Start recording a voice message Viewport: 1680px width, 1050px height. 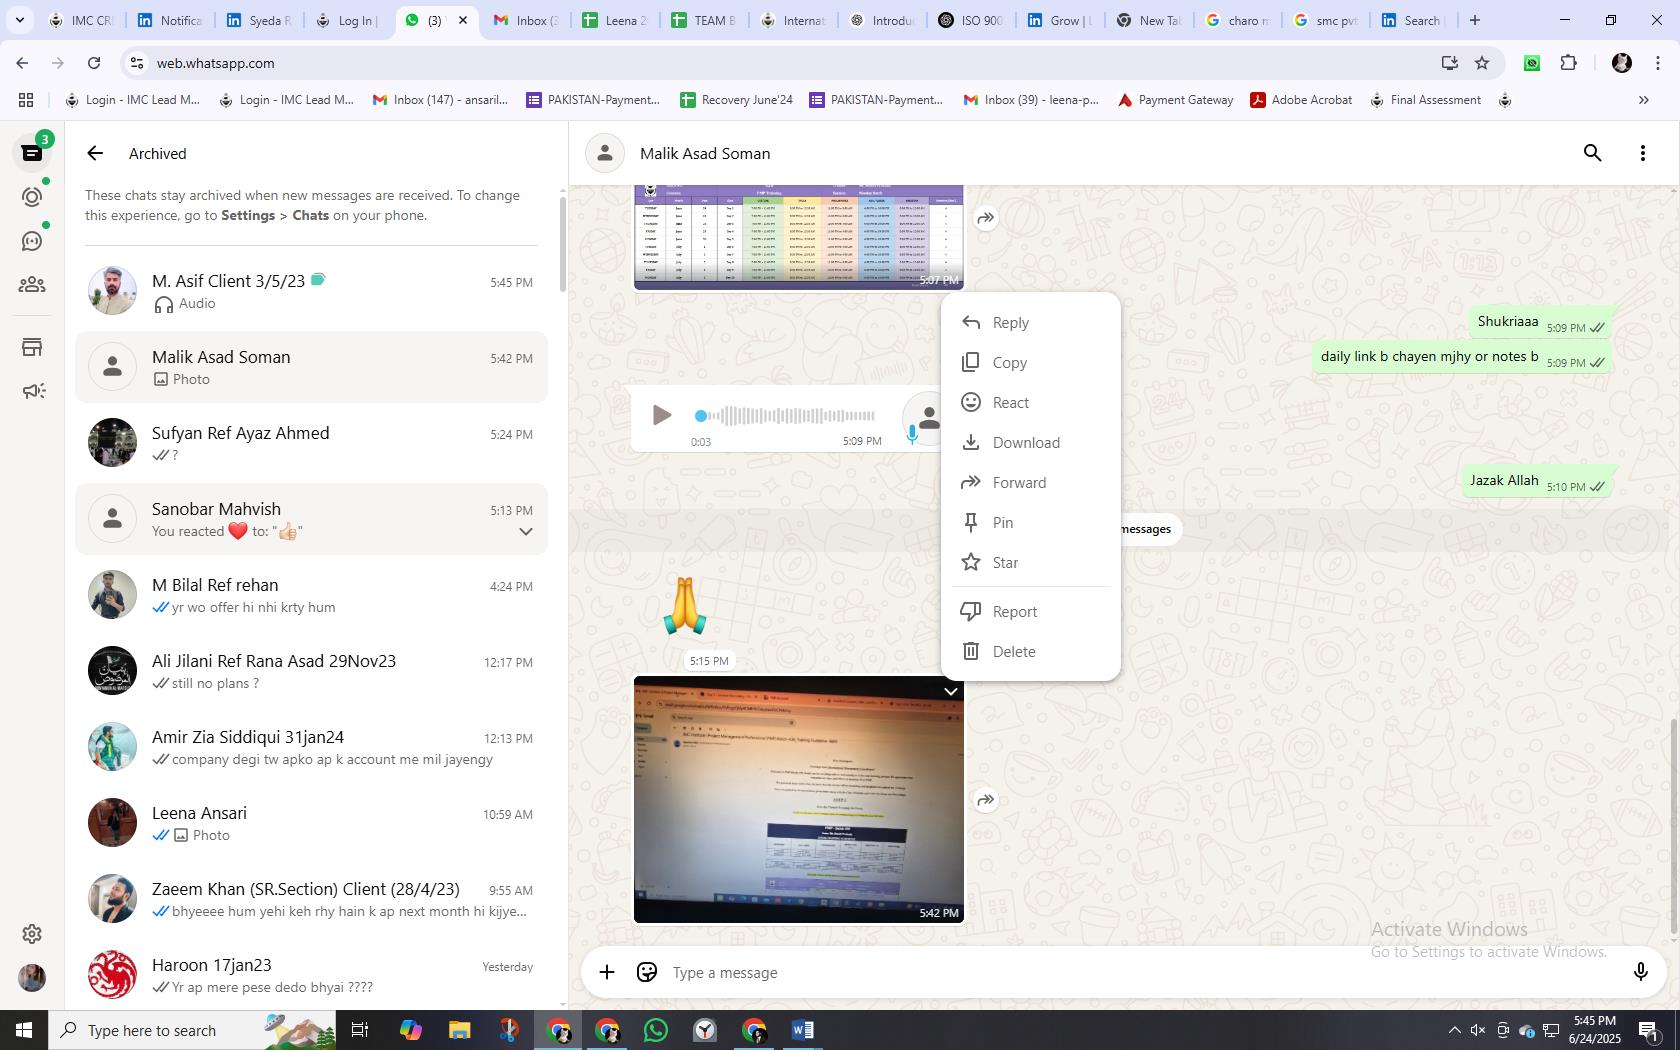point(1640,972)
